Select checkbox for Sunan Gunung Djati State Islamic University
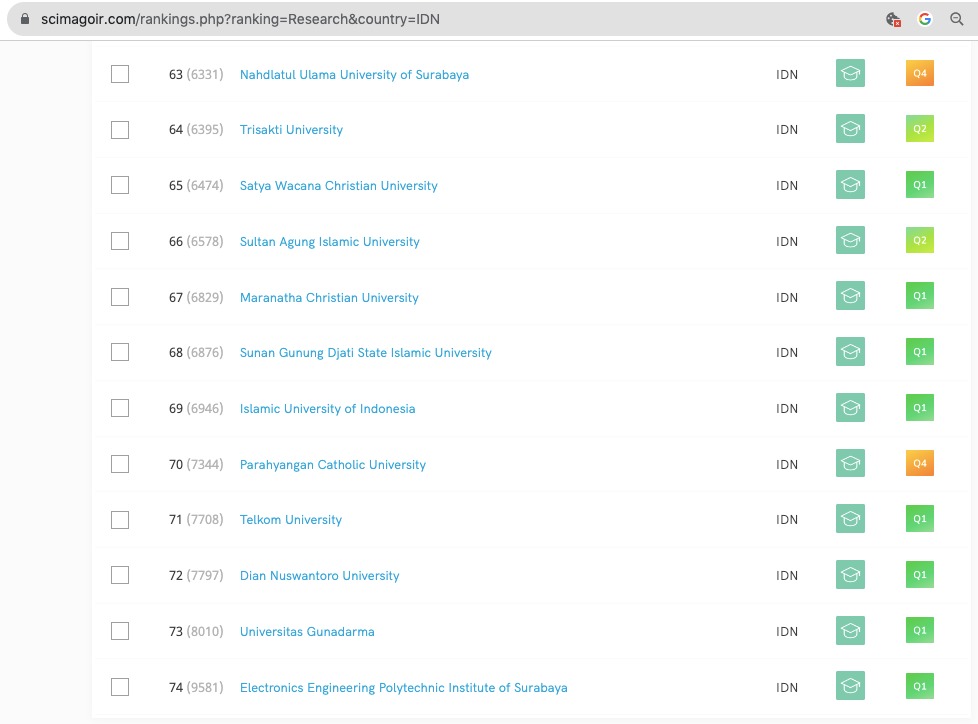978x724 pixels. tap(120, 352)
